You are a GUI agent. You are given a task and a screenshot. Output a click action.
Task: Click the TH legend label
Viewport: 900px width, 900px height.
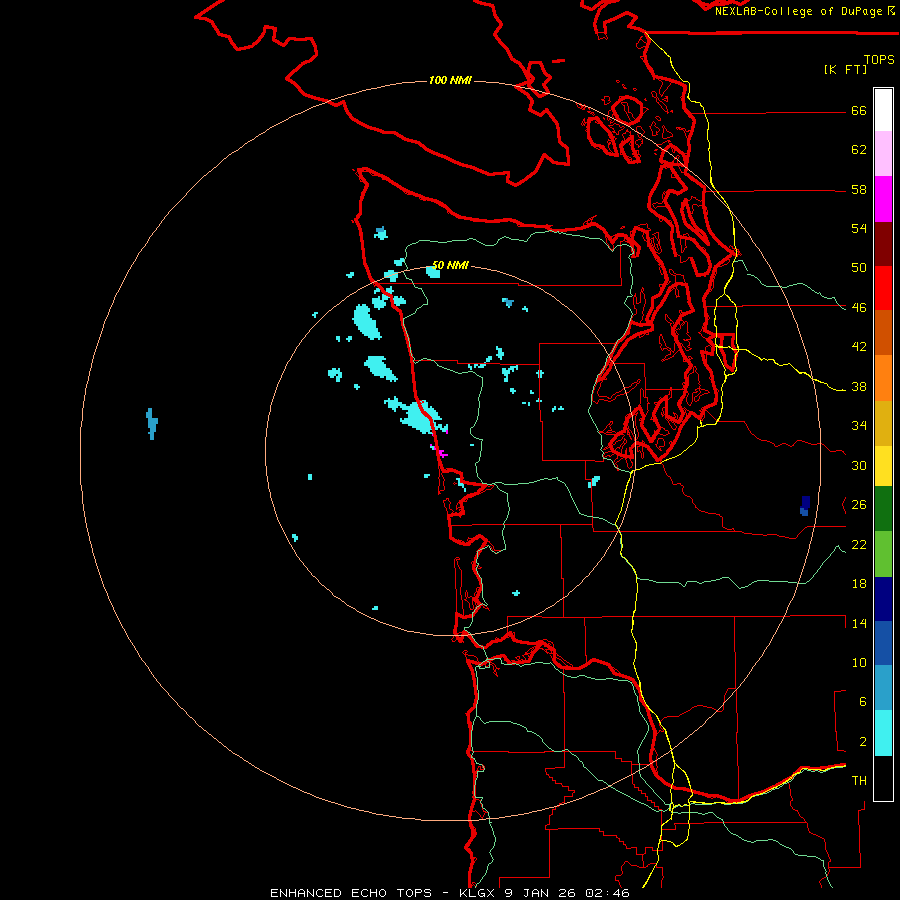tap(859, 781)
